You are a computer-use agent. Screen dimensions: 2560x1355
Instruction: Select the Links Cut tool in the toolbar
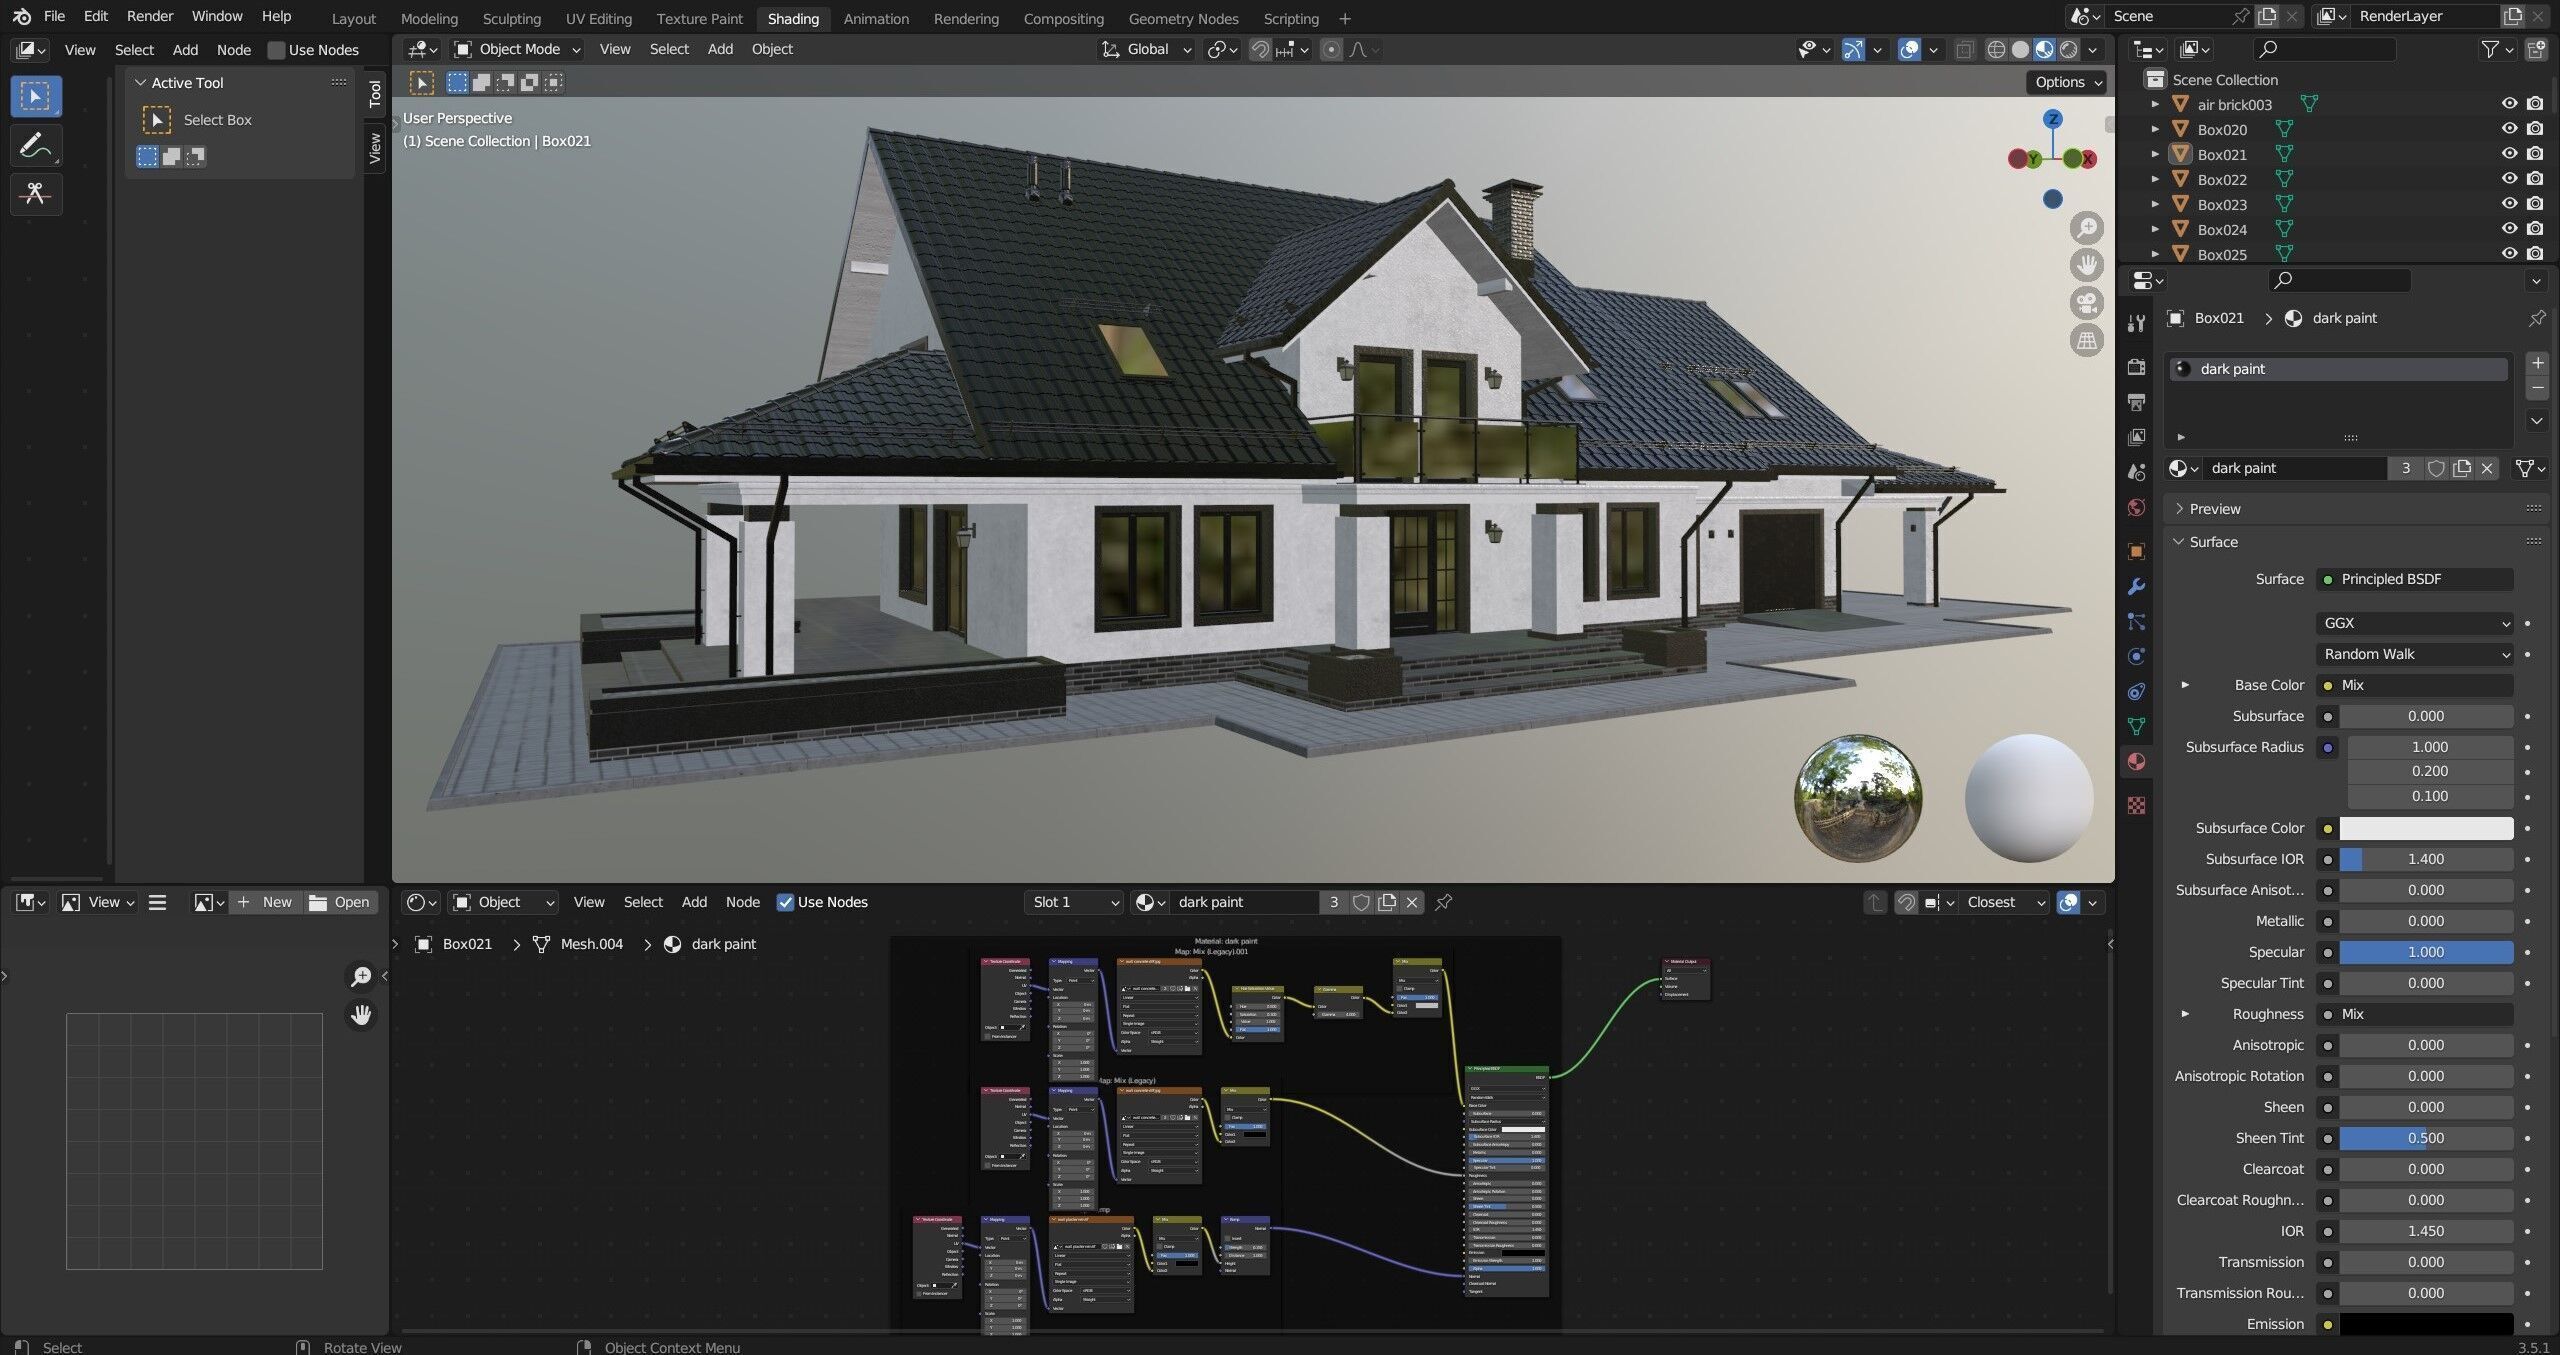pyautogui.click(x=36, y=194)
